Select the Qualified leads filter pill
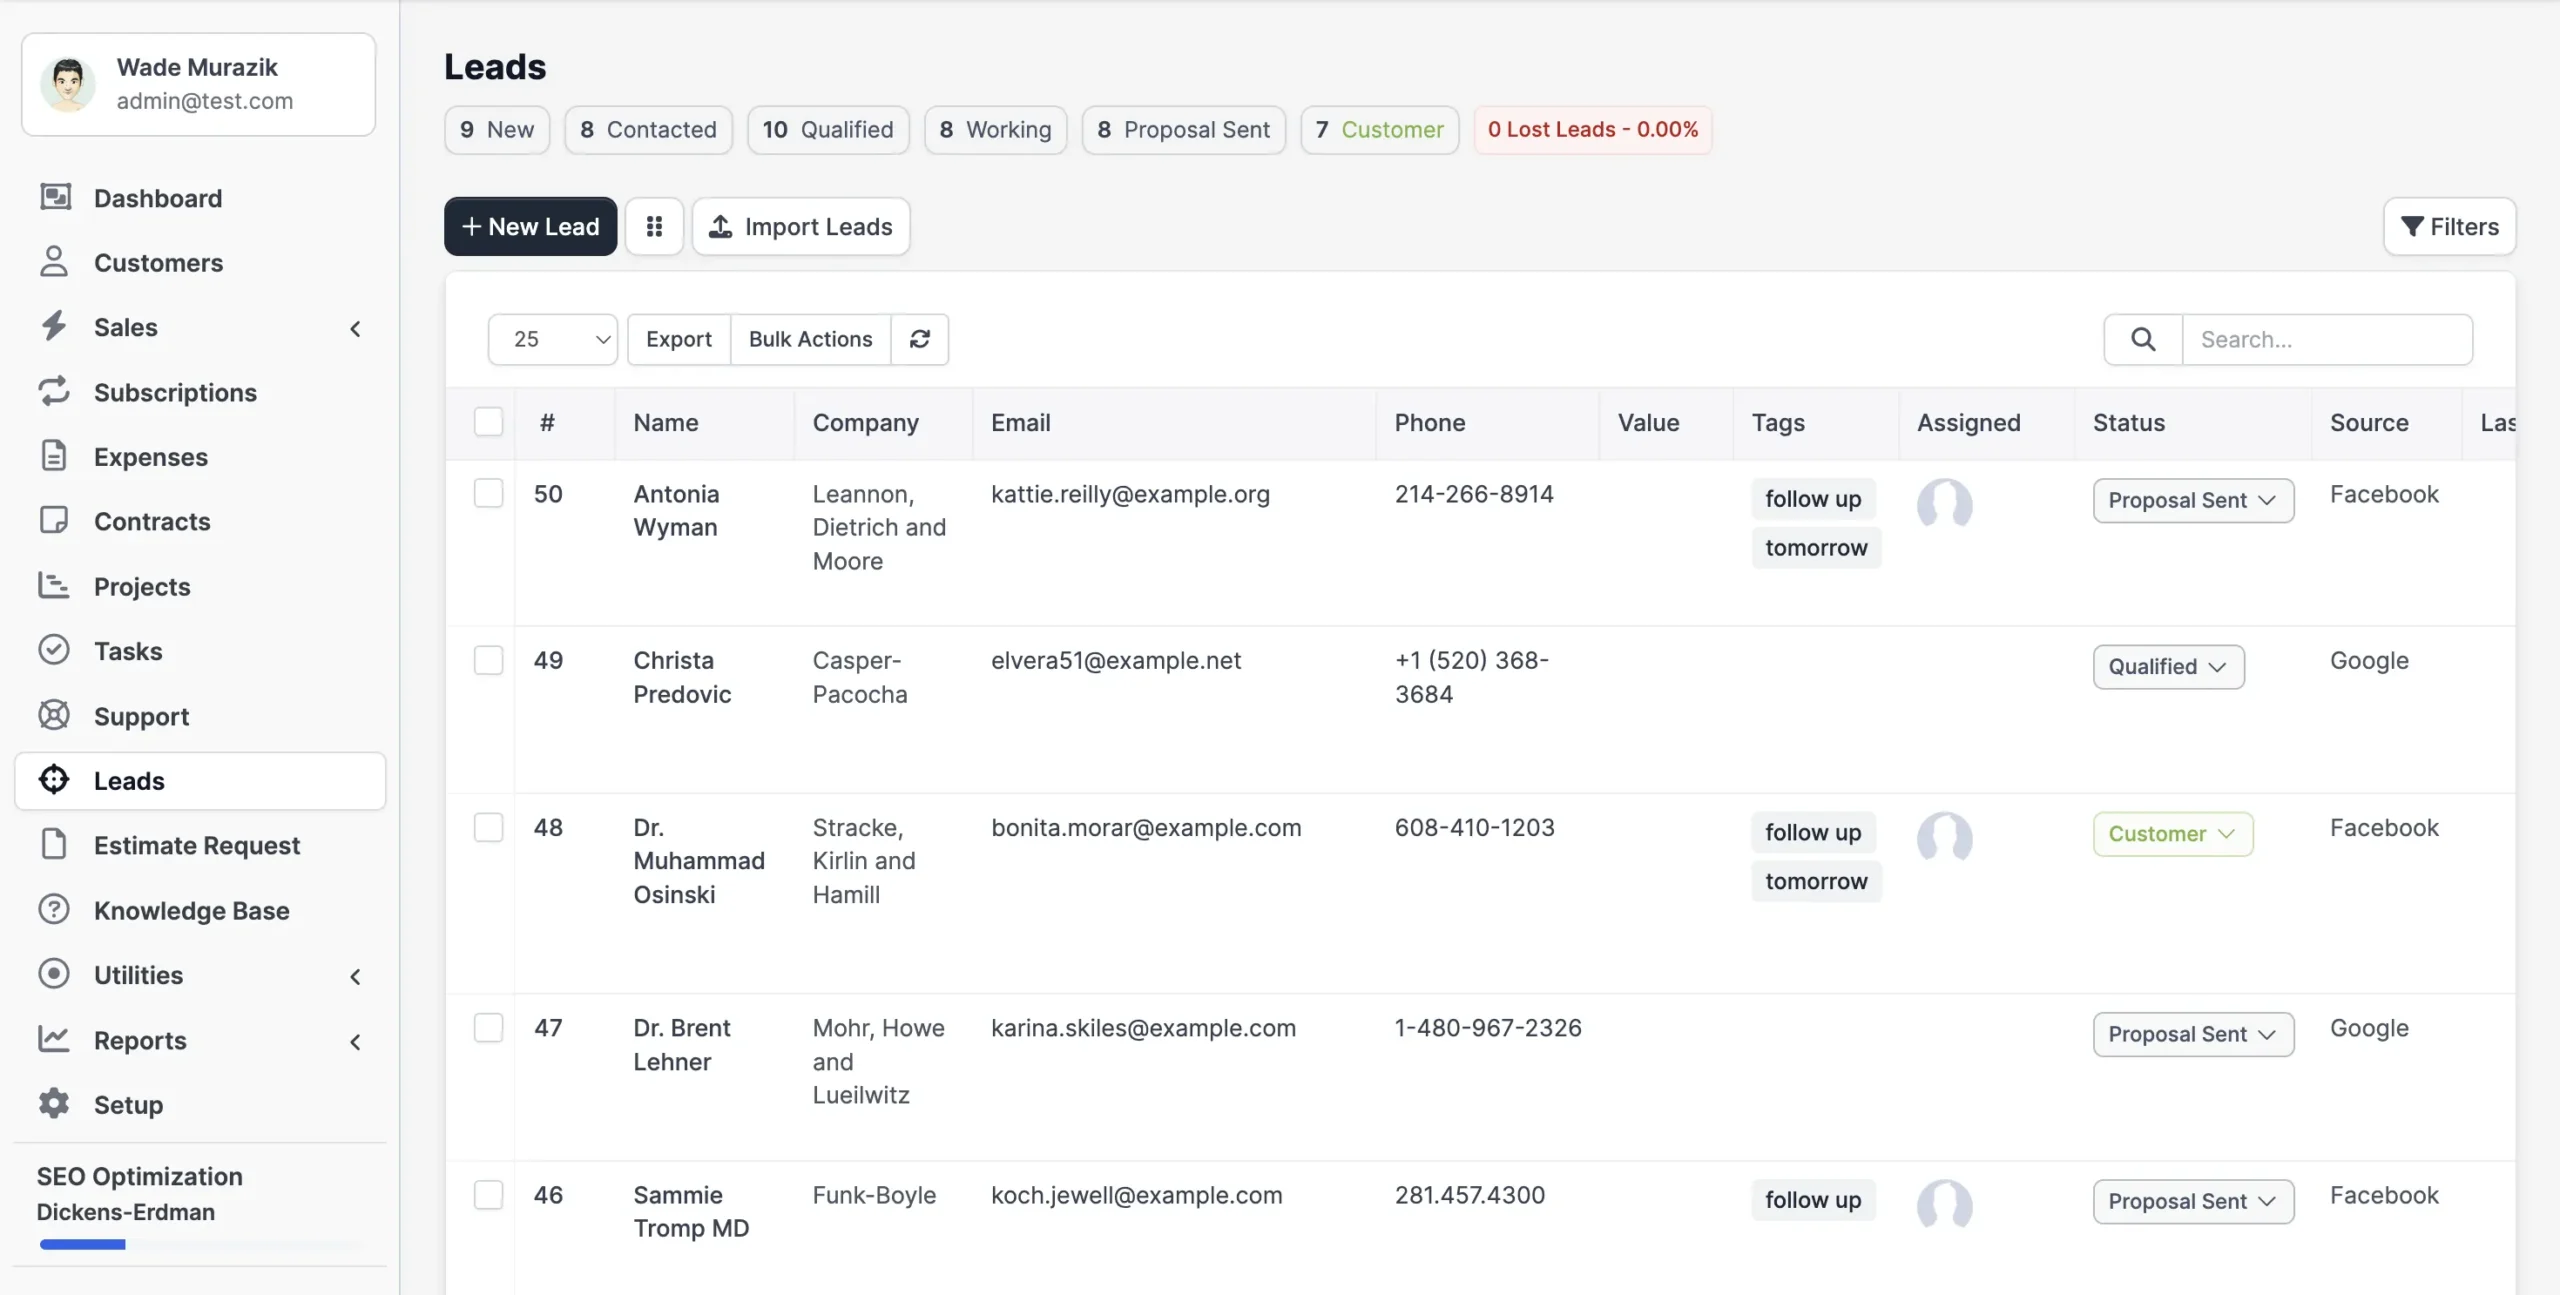The height and width of the screenshot is (1295, 2560). (827, 129)
